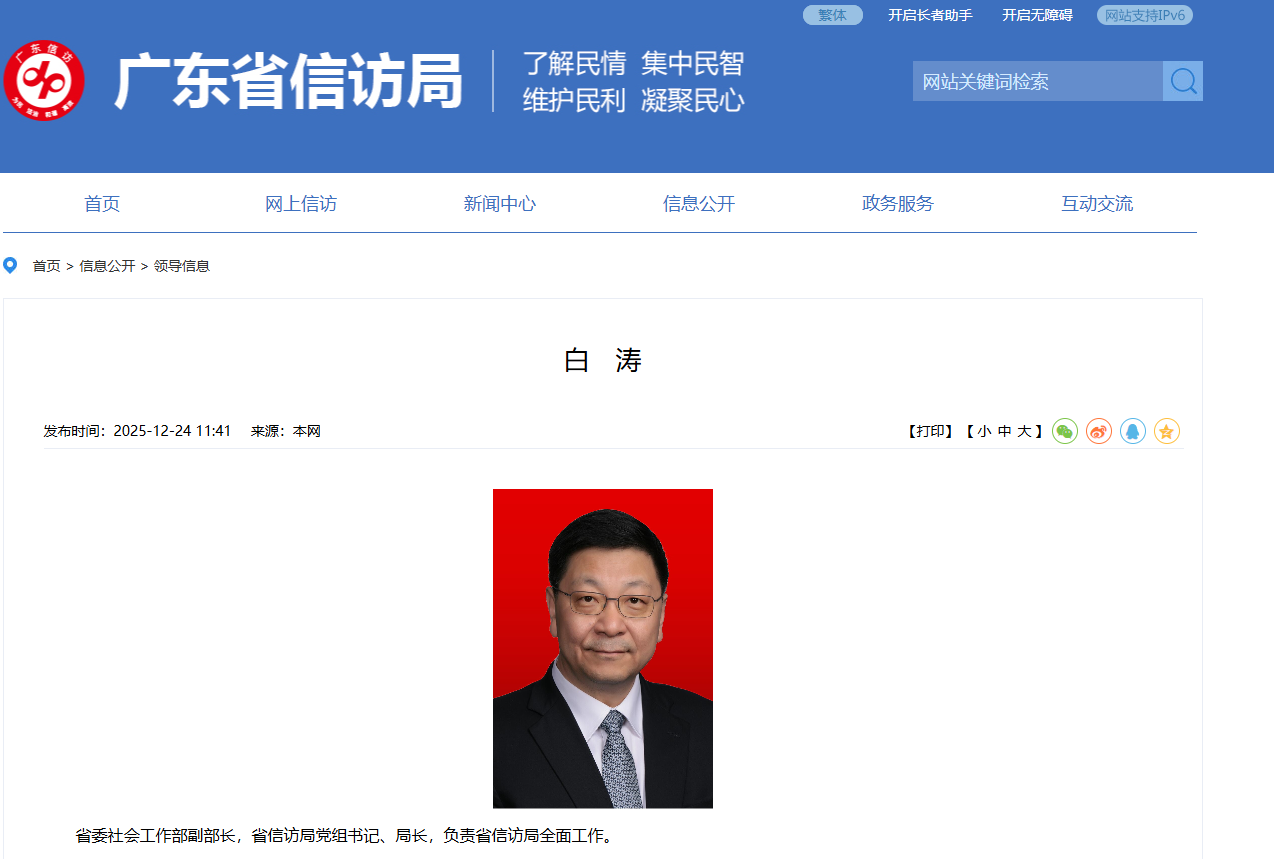
Task: Open 领导信息 from the breadcrumb
Action: click(x=182, y=266)
